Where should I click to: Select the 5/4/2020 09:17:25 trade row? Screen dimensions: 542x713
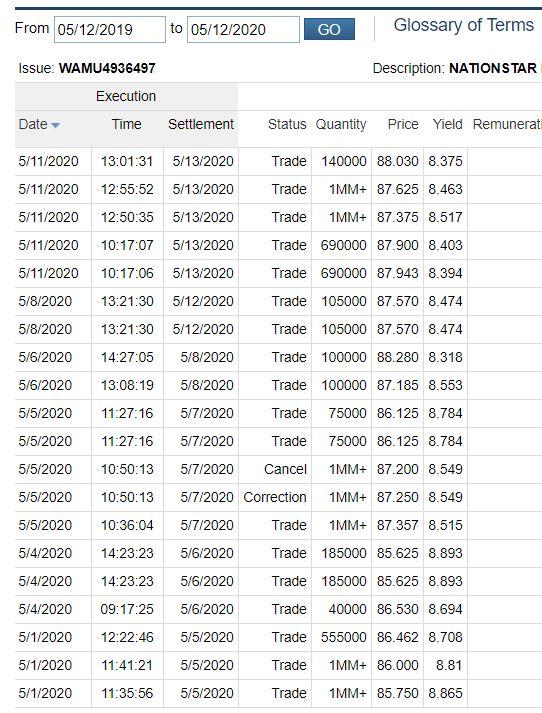[x=278, y=609]
